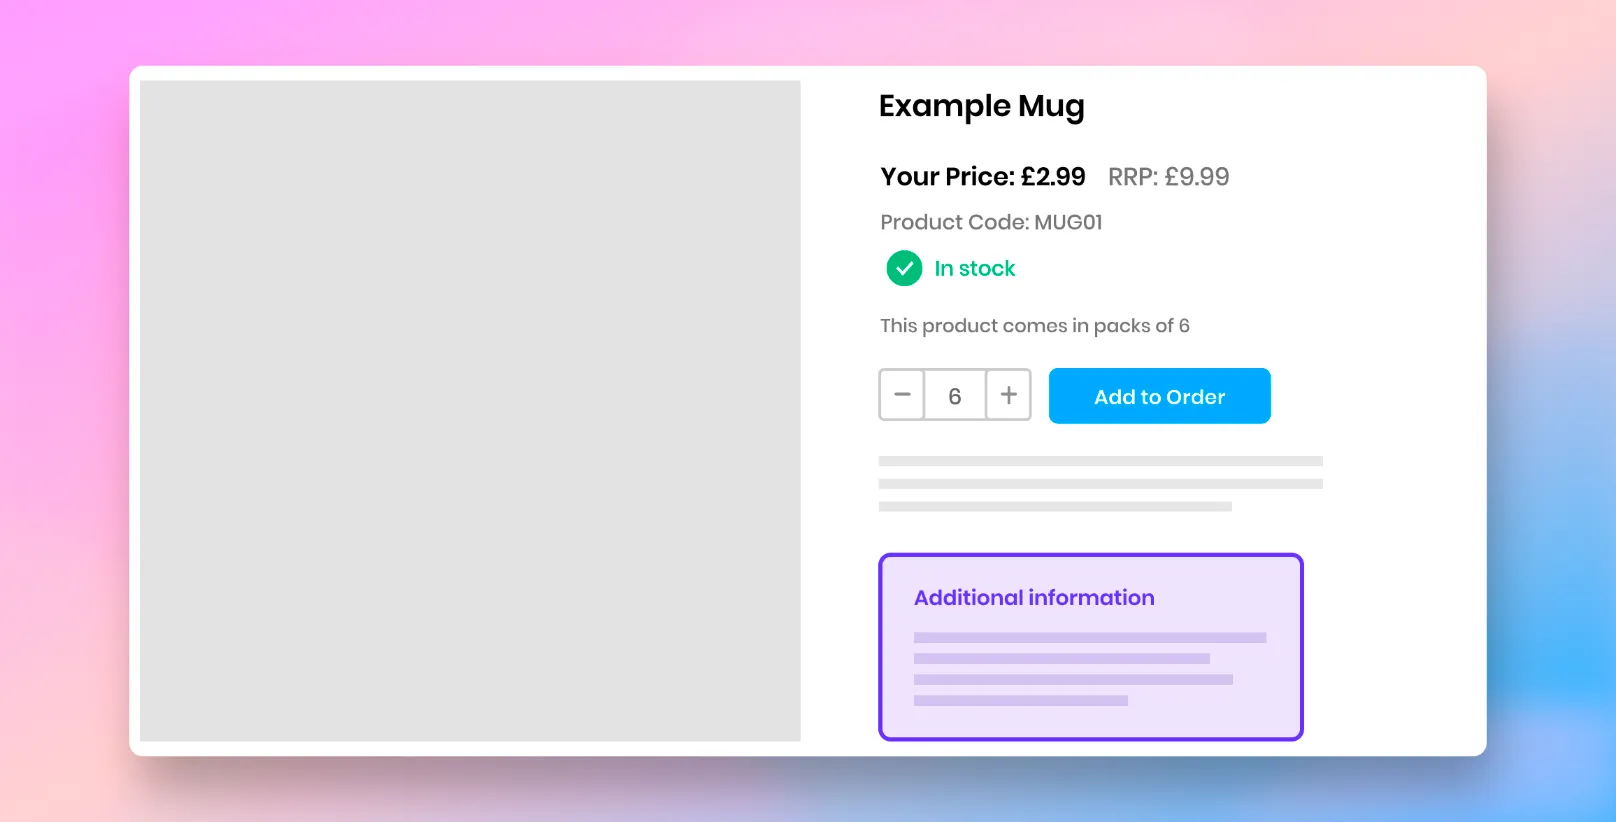Click the quantity field showing 6
Viewport: 1616px width, 822px height.
pos(955,395)
